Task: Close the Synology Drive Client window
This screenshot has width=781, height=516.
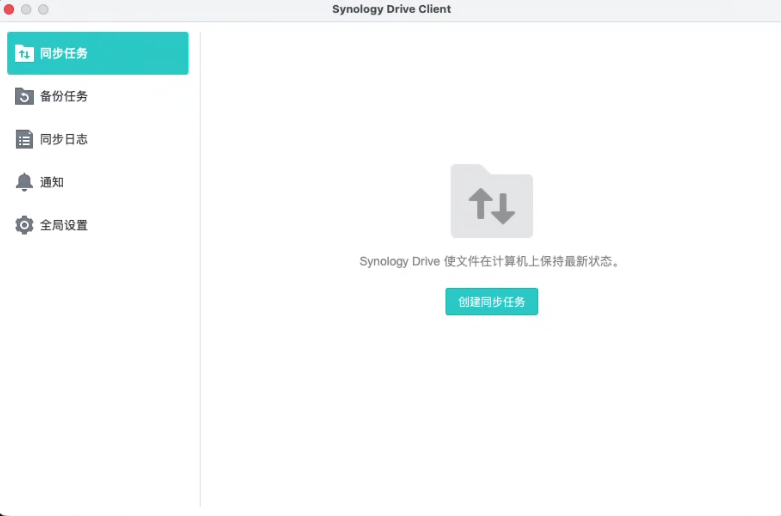Action: 9,9
